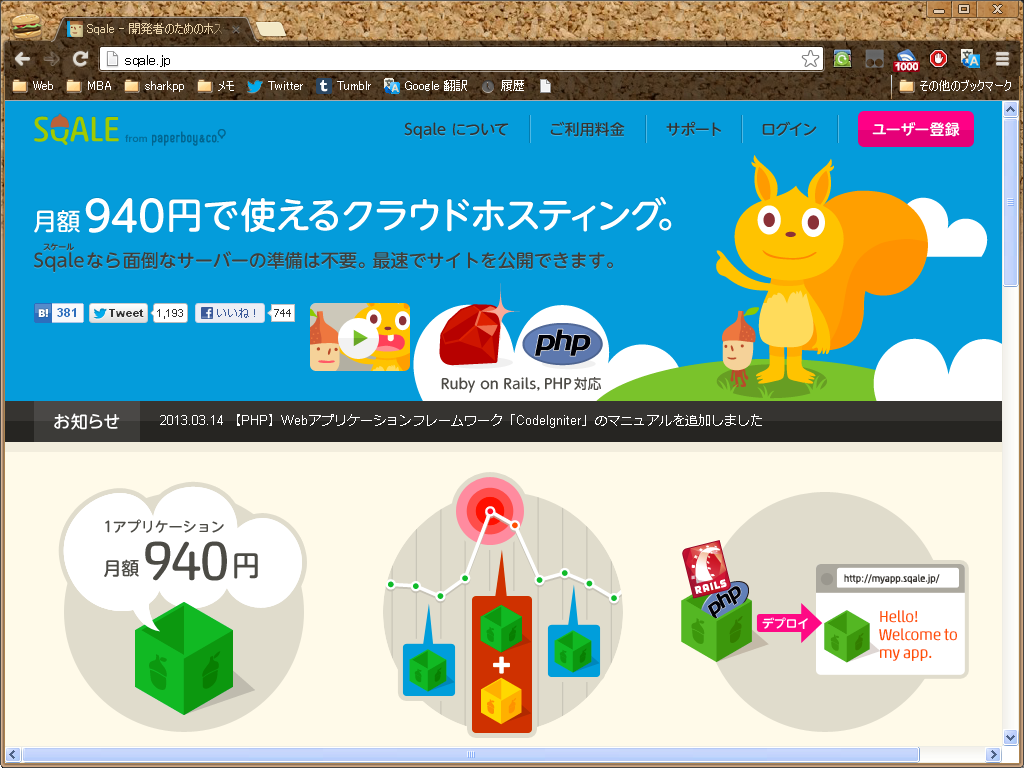Expand その他のブックマーク folder

point(955,86)
